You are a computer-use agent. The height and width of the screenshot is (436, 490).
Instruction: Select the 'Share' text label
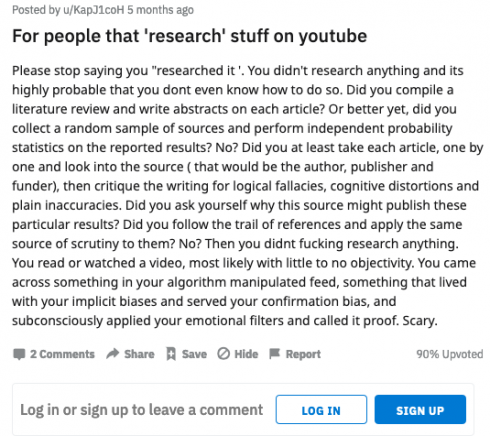pos(139,354)
